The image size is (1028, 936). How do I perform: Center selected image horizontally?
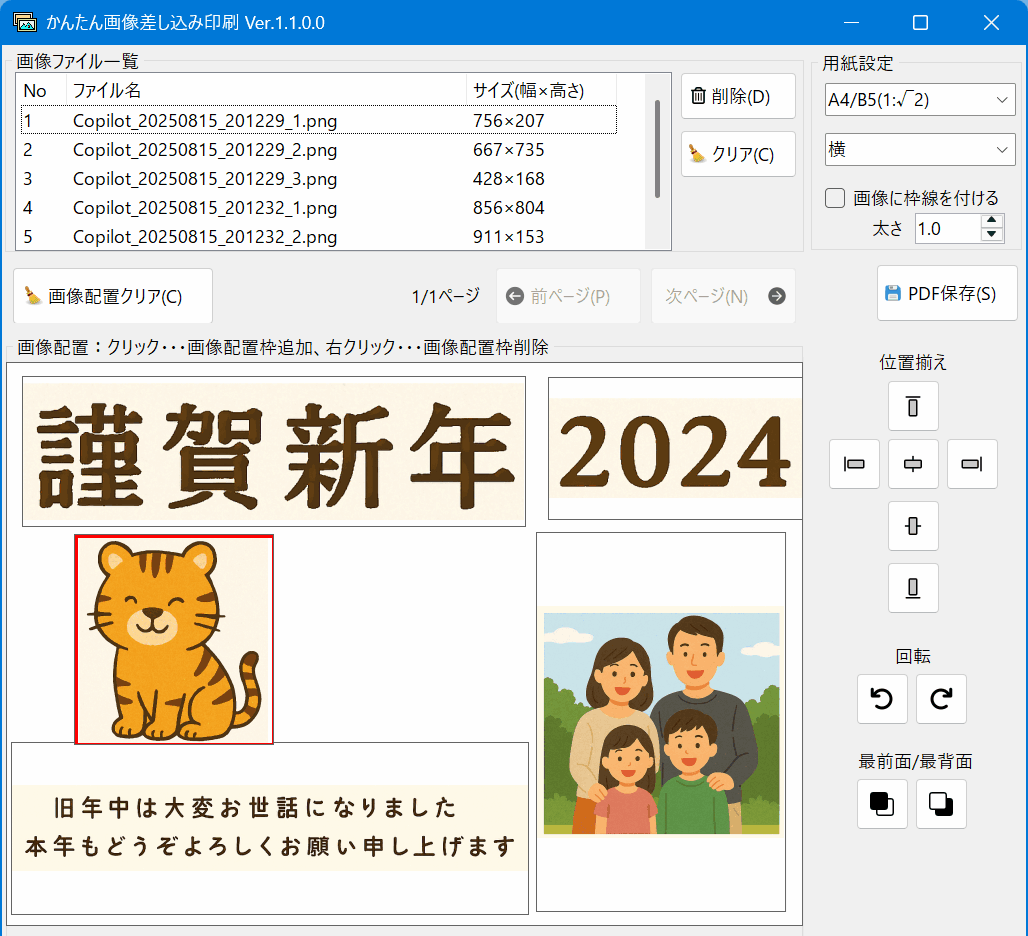tap(913, 464)
